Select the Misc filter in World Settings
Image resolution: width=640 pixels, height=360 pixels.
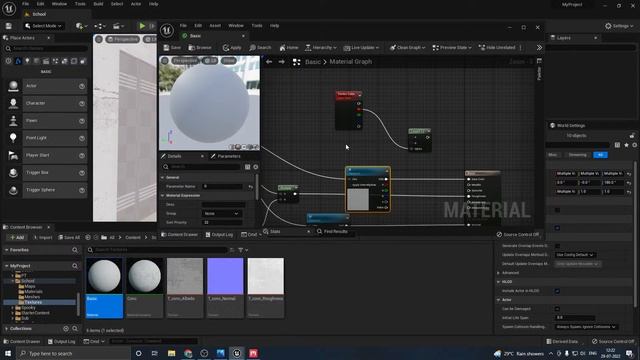553,155
